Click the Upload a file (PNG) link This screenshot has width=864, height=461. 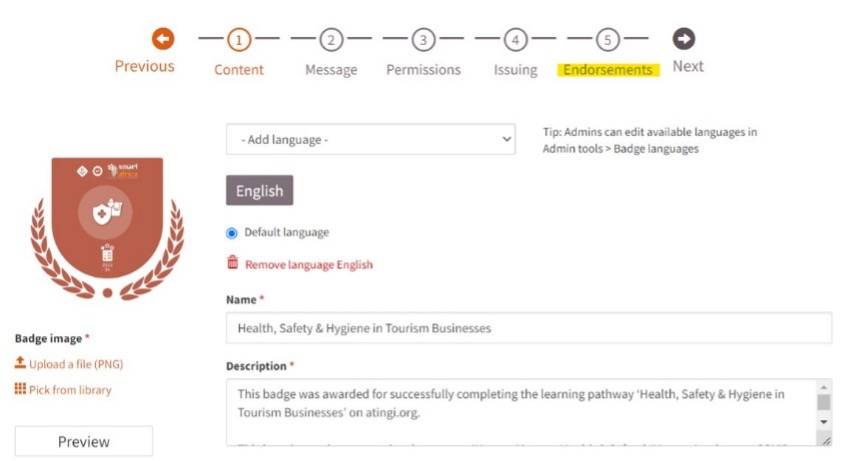pyautogui.click(x=76, y=364)
